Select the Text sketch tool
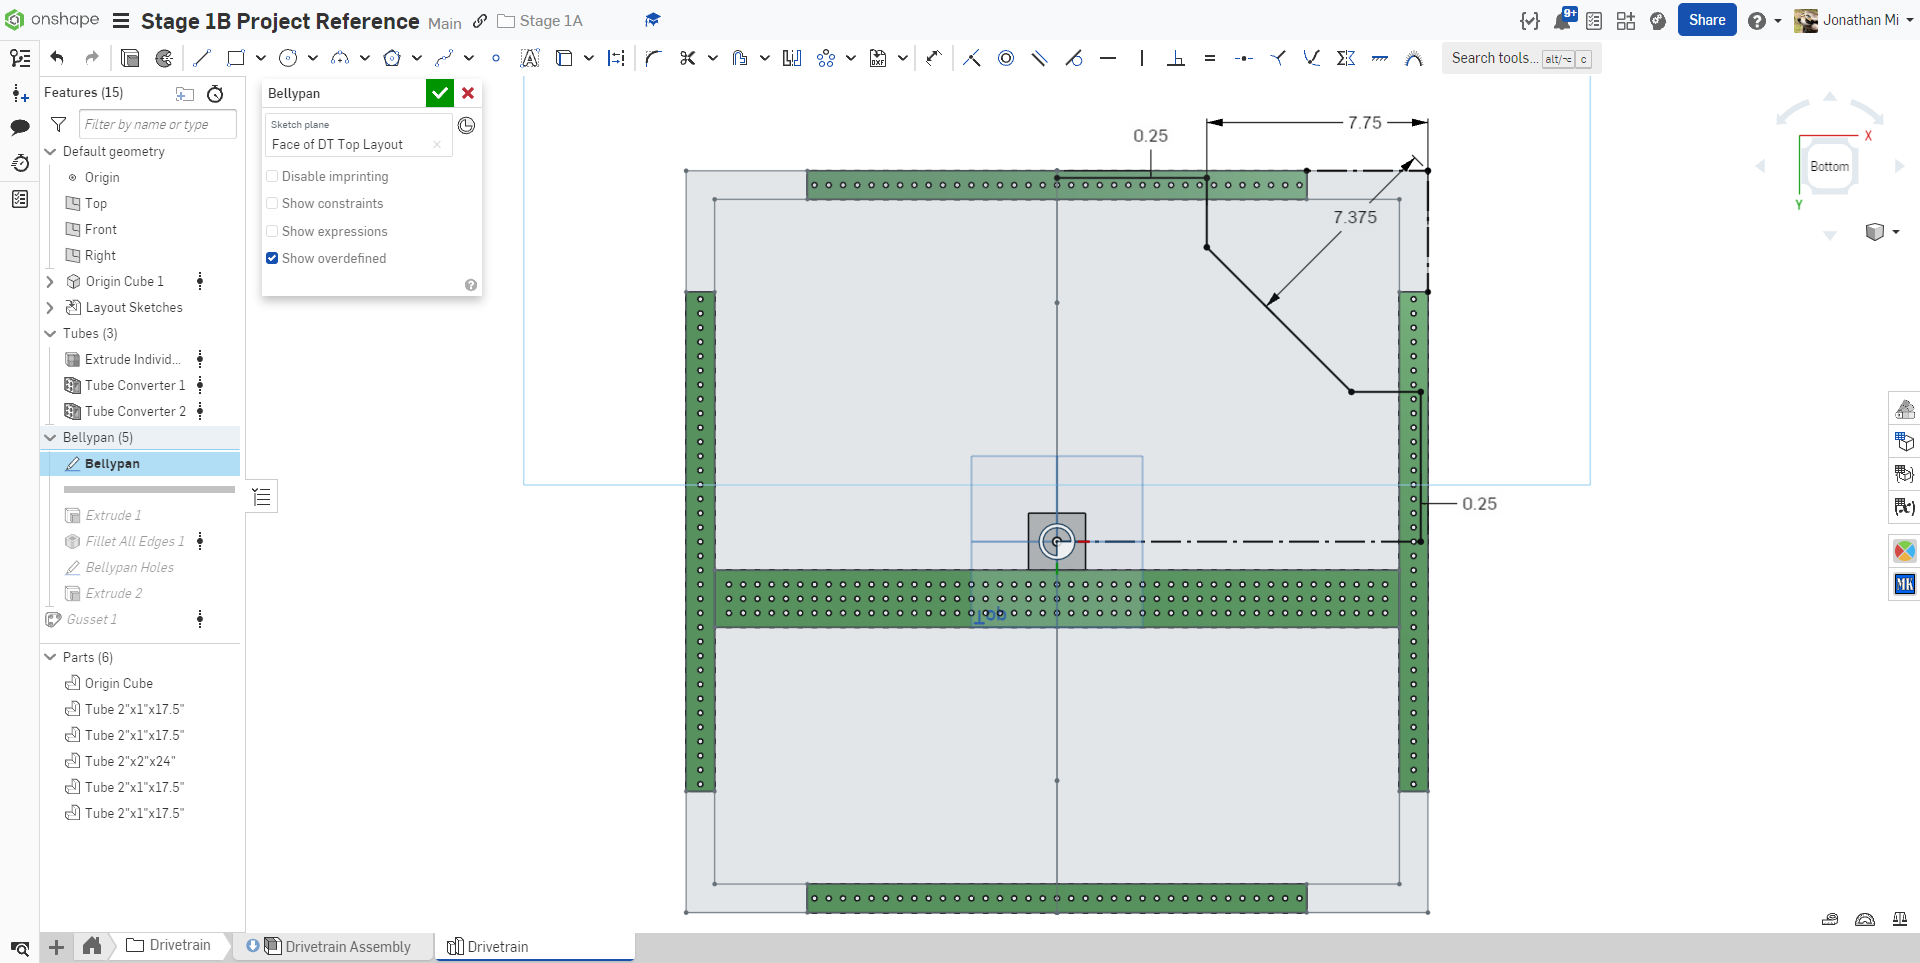Viewport: 1920px width, 963px height. click(530, 58)
